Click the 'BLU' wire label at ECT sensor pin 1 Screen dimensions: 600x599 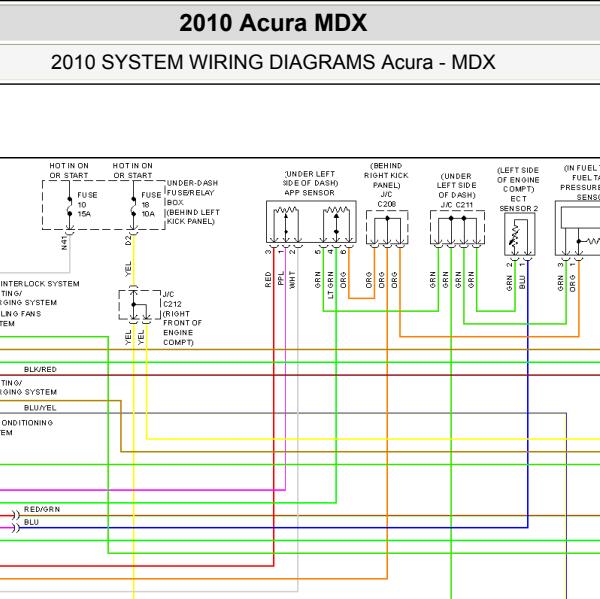click(x=522, y=282)
